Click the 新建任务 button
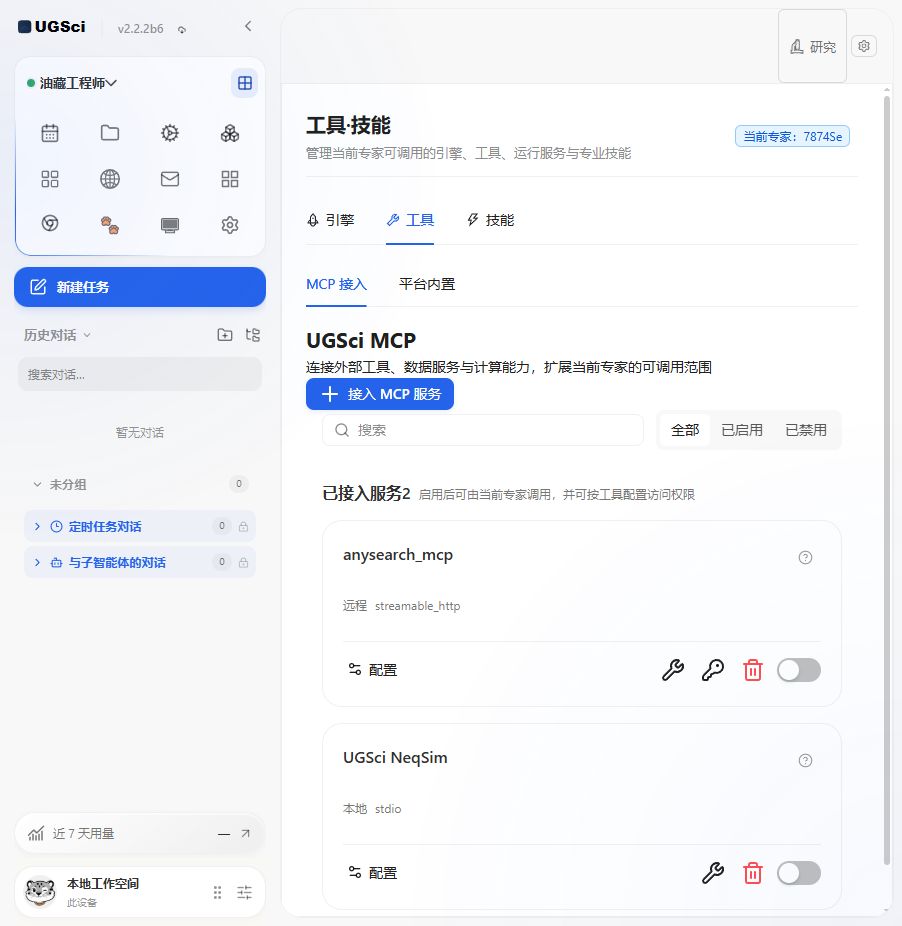The image size is (902, 926). [140, 287]
